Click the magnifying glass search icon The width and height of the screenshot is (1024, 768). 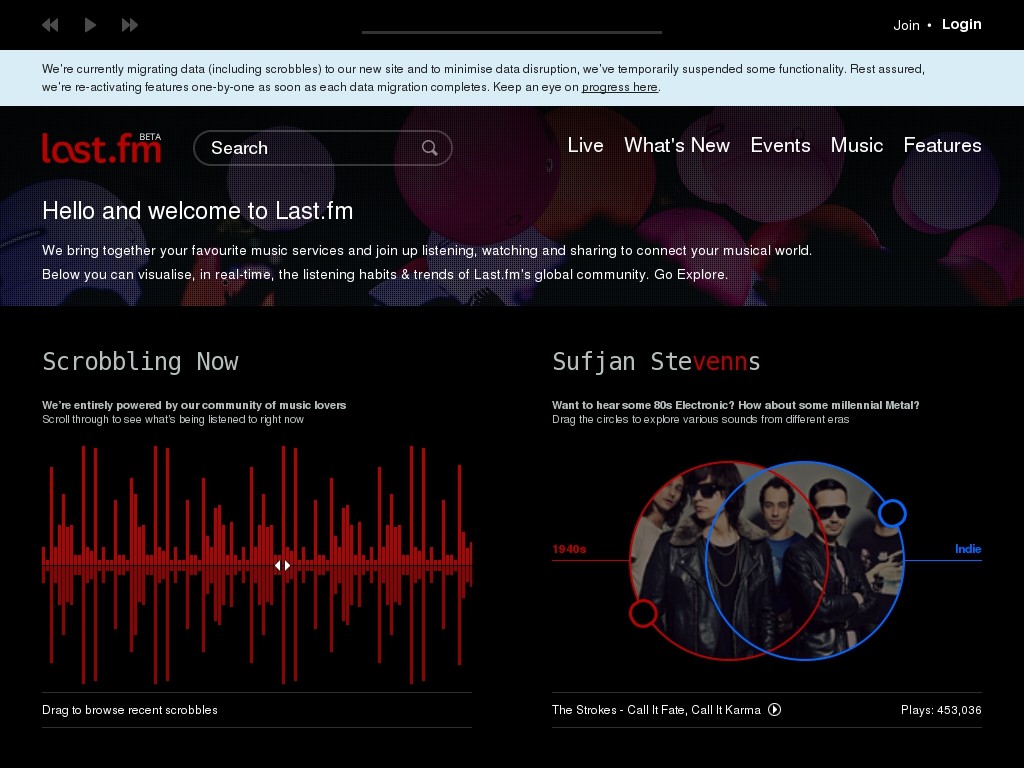tap(429, 148)
